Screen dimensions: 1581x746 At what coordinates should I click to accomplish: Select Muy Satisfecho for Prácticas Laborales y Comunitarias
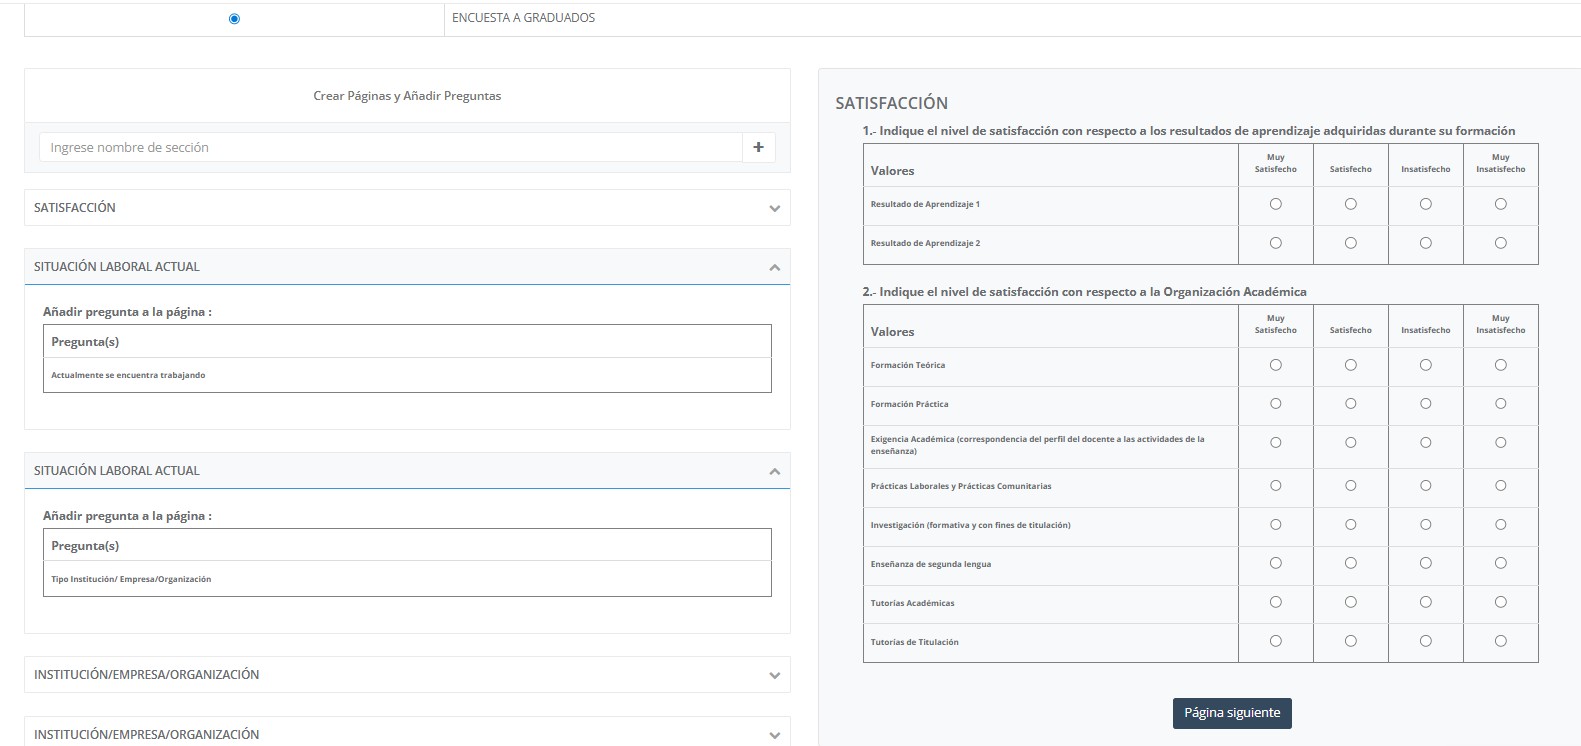[1275, 486]
